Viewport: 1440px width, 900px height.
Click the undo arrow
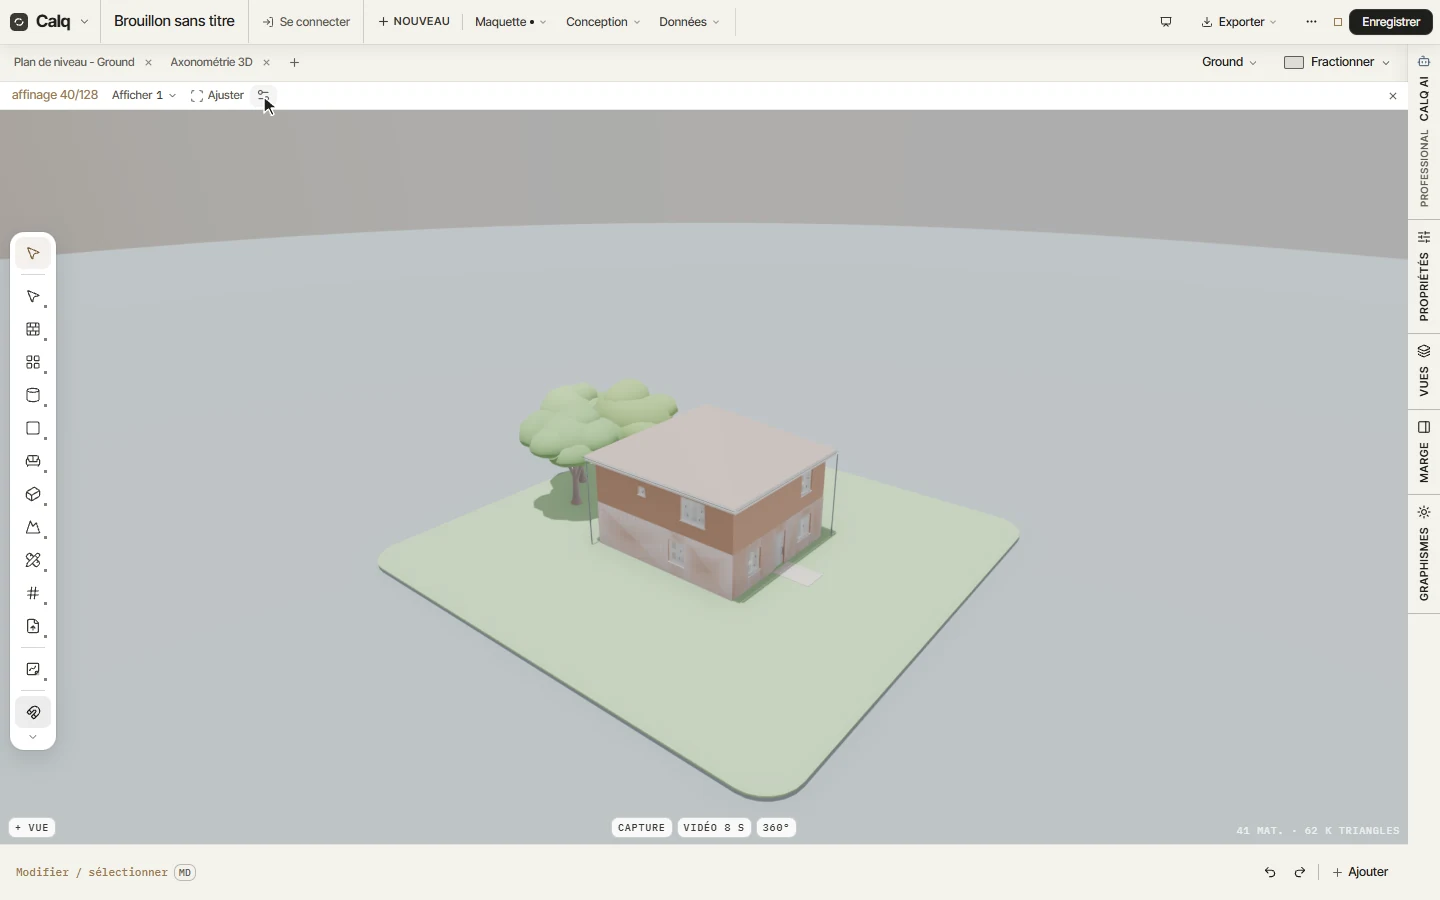1270,872
